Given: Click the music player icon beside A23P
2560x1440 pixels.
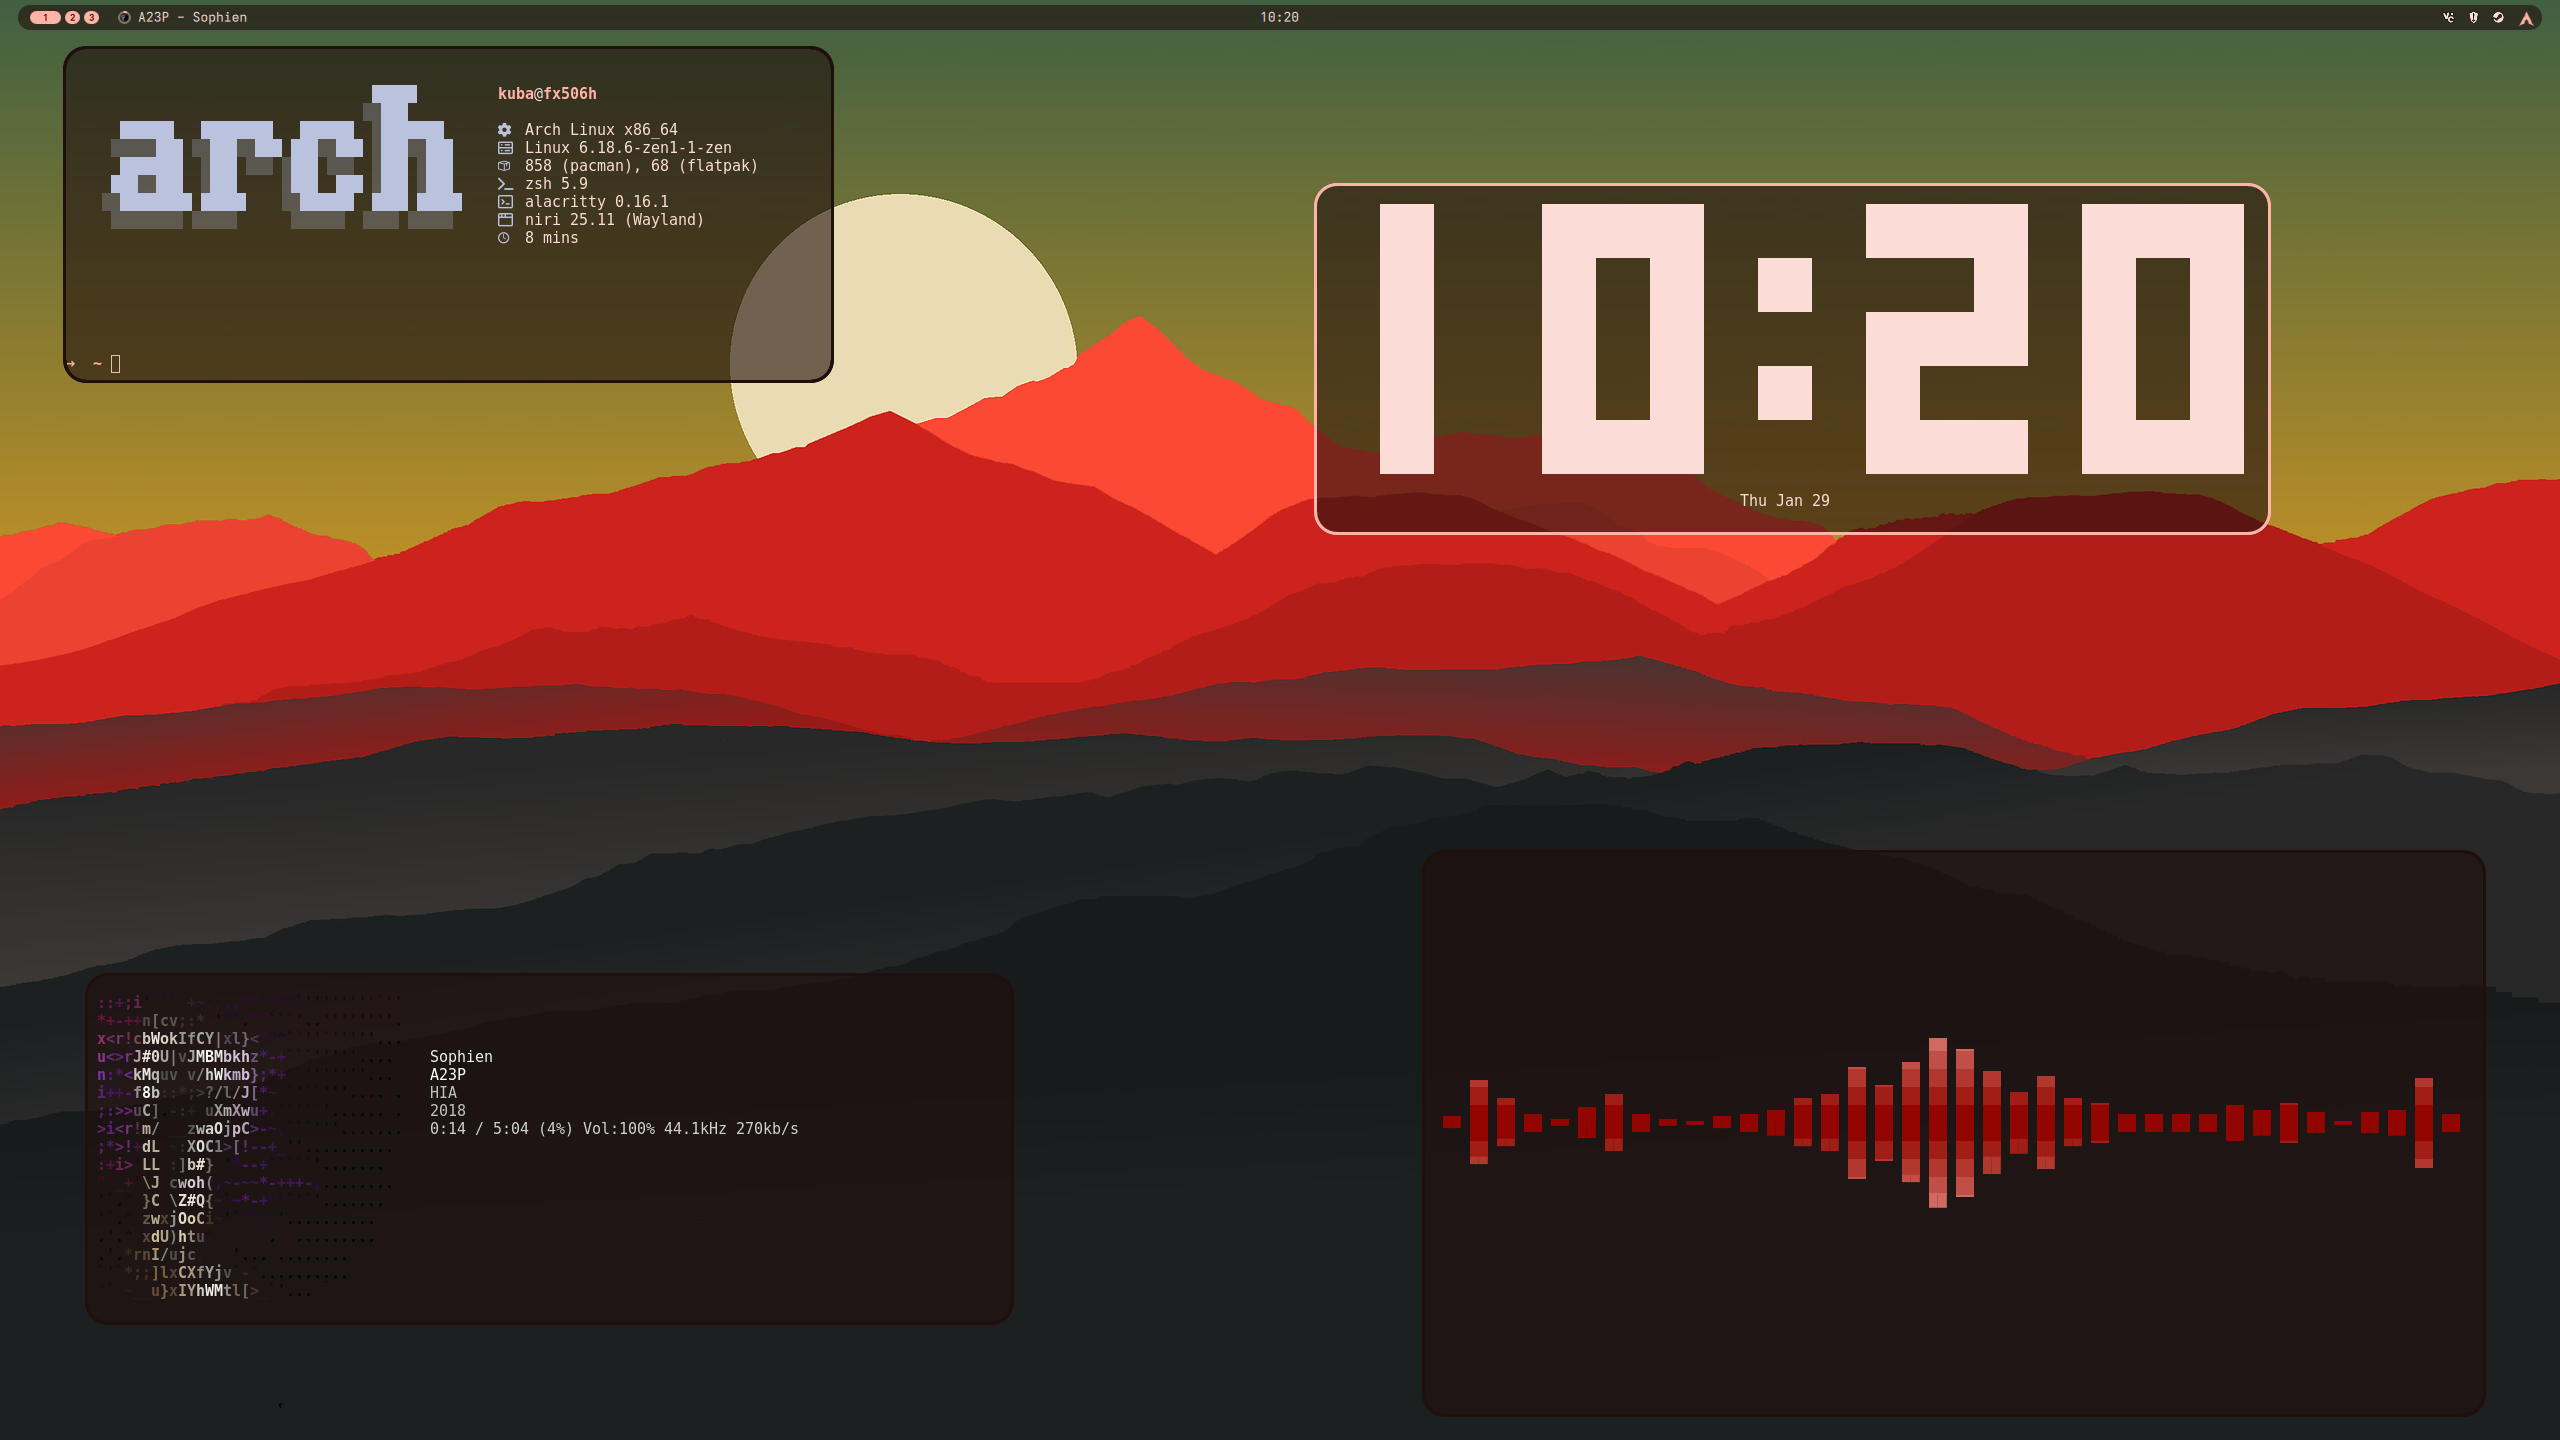Looking at the screenshot, I should click(124, 17).
